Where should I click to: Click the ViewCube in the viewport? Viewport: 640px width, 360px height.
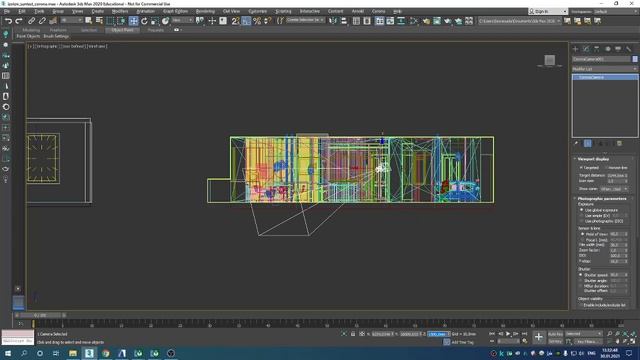pyautogui.click(x=549, y=60)
